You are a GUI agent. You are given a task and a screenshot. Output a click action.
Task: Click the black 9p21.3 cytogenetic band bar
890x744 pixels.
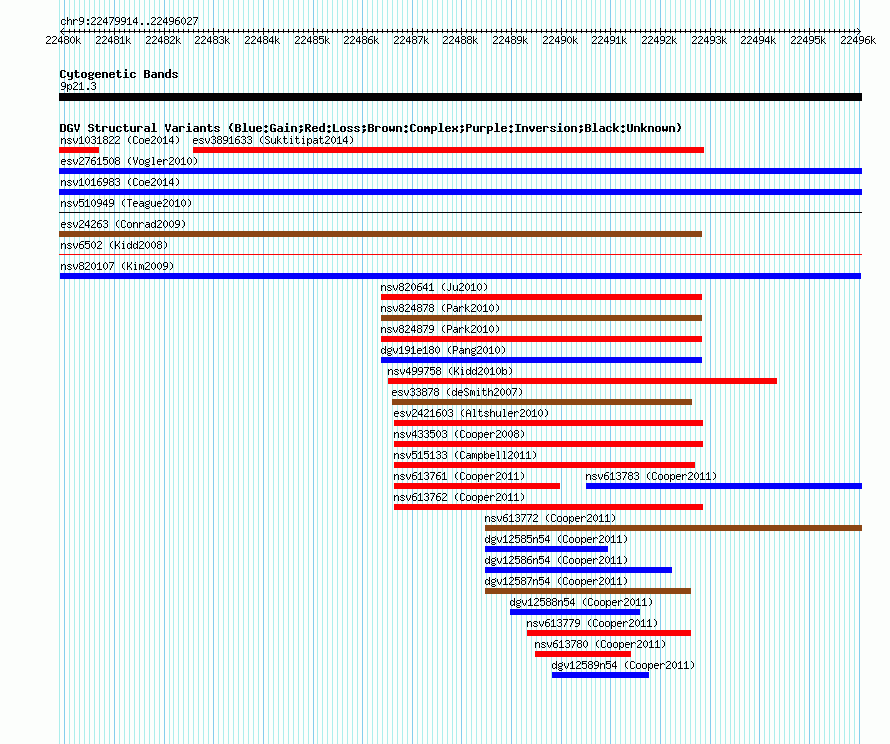coord(460,97)
